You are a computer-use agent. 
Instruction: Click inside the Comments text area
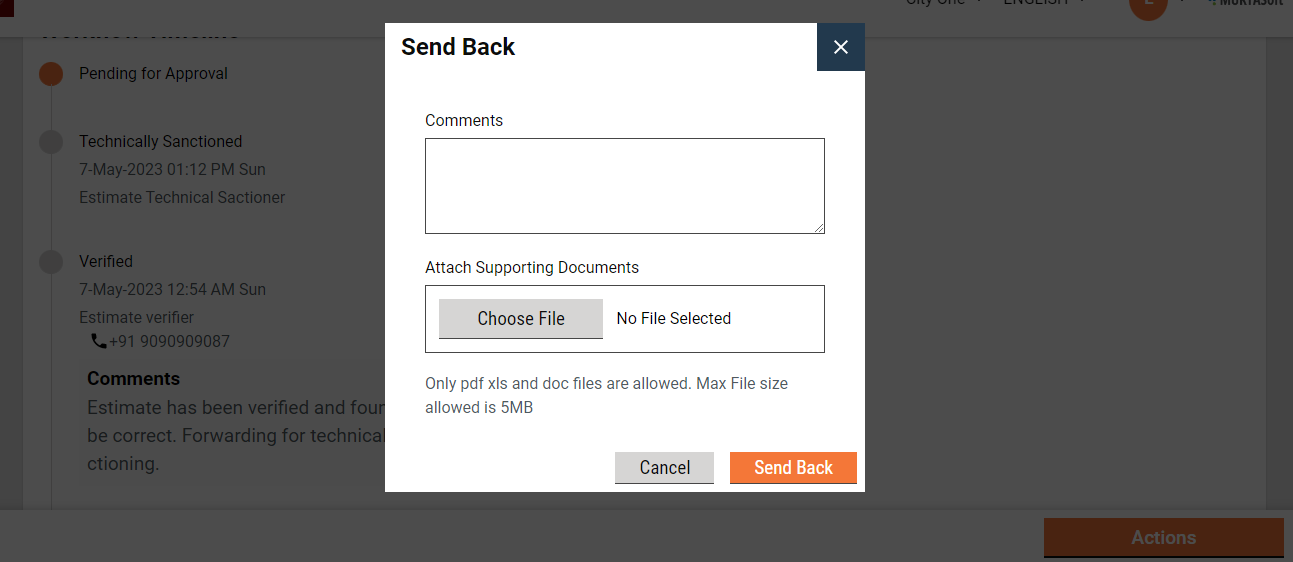coord(624,186)
